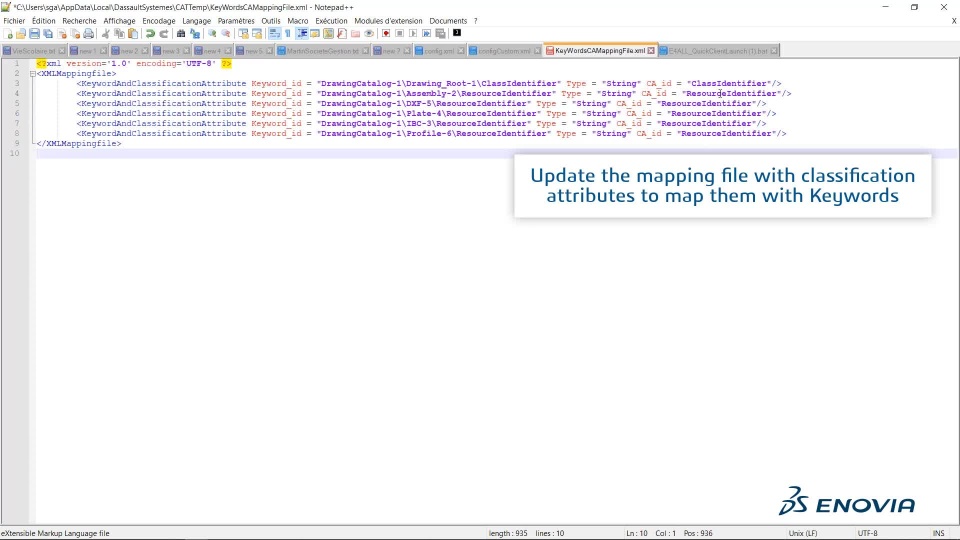Switch to E4ALL_QuickClientLaunch (1).bat tab
Viewport: 960px width, 540px height.
tap(718, 51)
